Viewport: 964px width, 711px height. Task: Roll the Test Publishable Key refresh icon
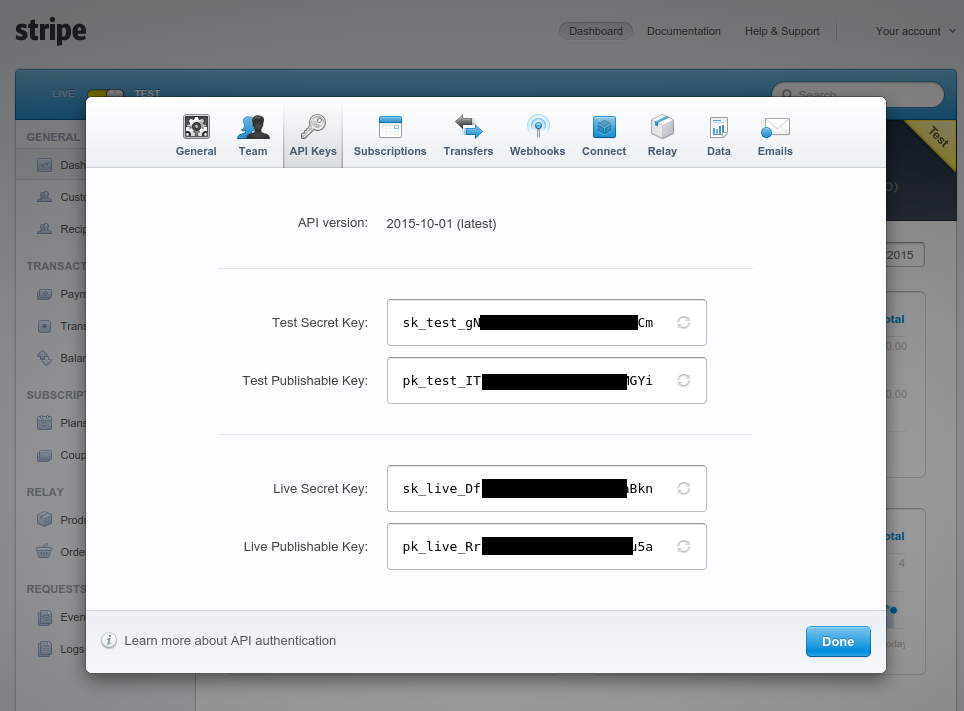tap(684, 380)
